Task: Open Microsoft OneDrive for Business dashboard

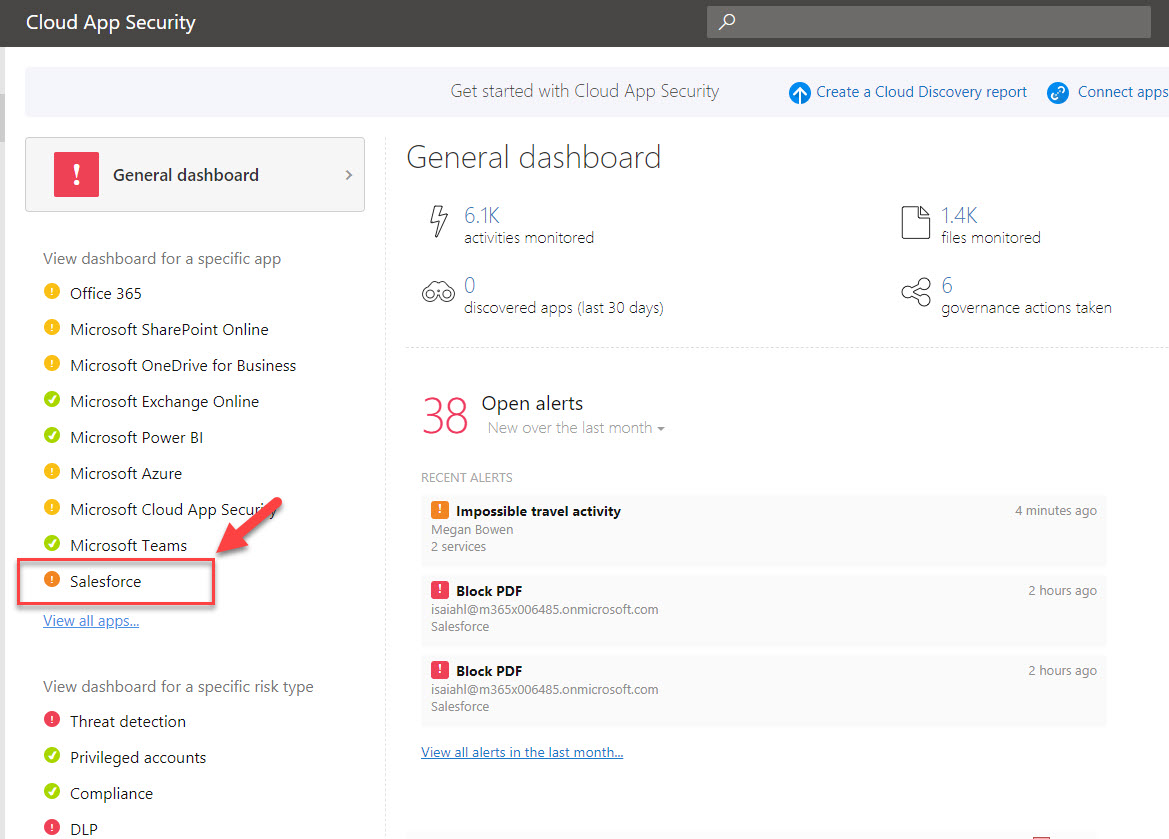Action: point(183,365)
